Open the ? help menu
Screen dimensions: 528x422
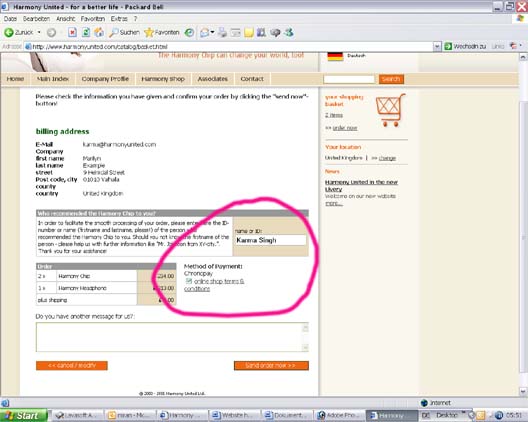coord(135,19)
